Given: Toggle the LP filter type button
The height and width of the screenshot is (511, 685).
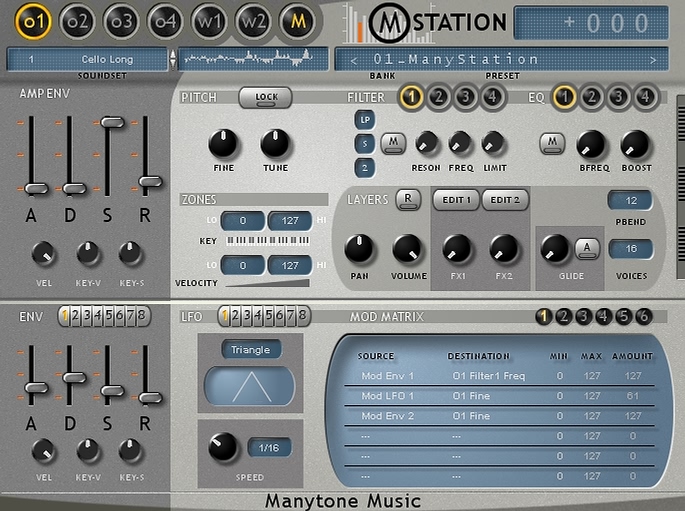Looking at the screenshot, I should (x=364, y=120).
